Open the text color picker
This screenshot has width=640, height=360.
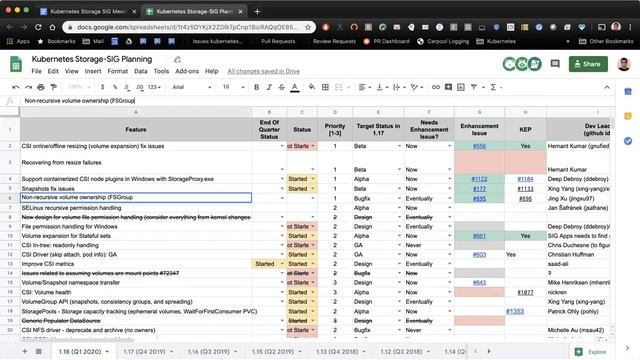click(x=295, y=87)
